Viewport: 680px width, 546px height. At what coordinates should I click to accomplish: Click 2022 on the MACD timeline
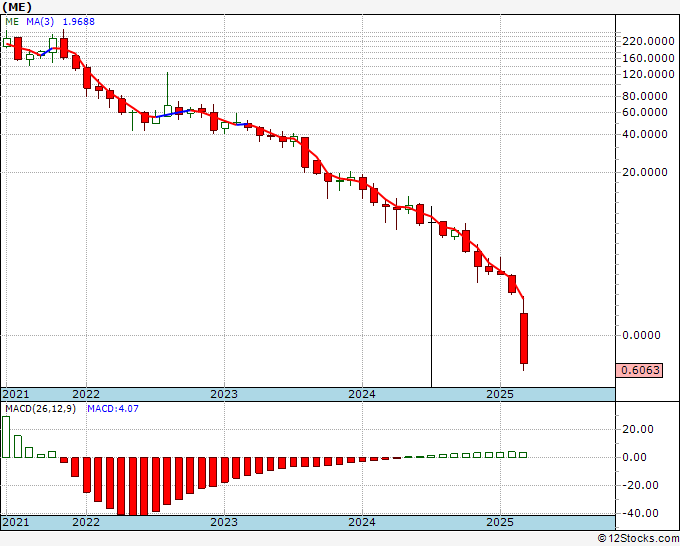86,522
